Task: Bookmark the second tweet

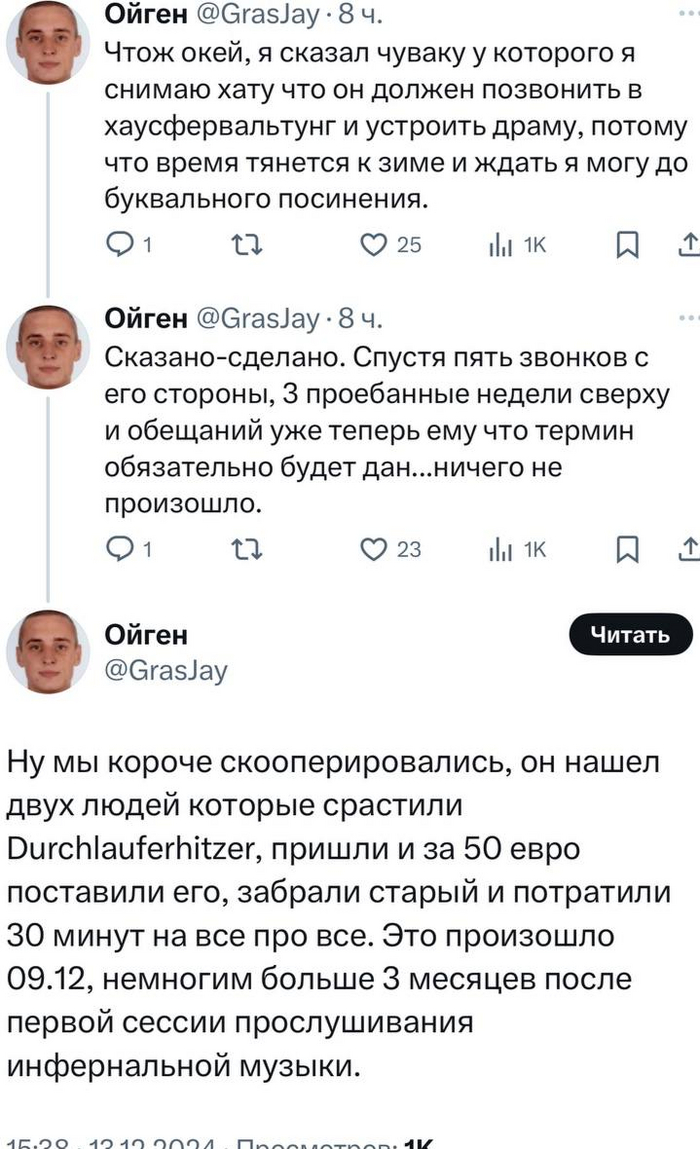Action: [x=627, y=549]
